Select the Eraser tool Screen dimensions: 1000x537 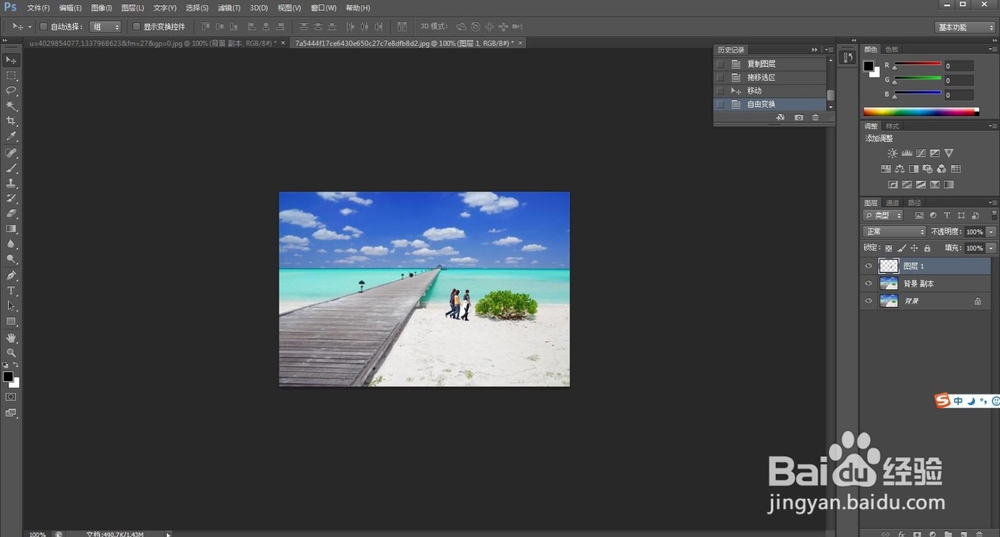point(11,214)
